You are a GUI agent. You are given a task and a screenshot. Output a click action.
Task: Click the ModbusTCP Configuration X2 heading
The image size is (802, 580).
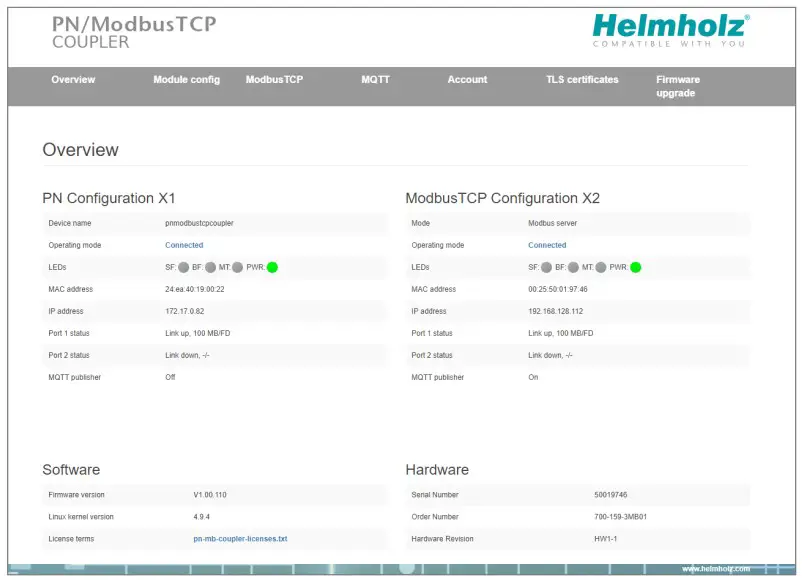503,198
